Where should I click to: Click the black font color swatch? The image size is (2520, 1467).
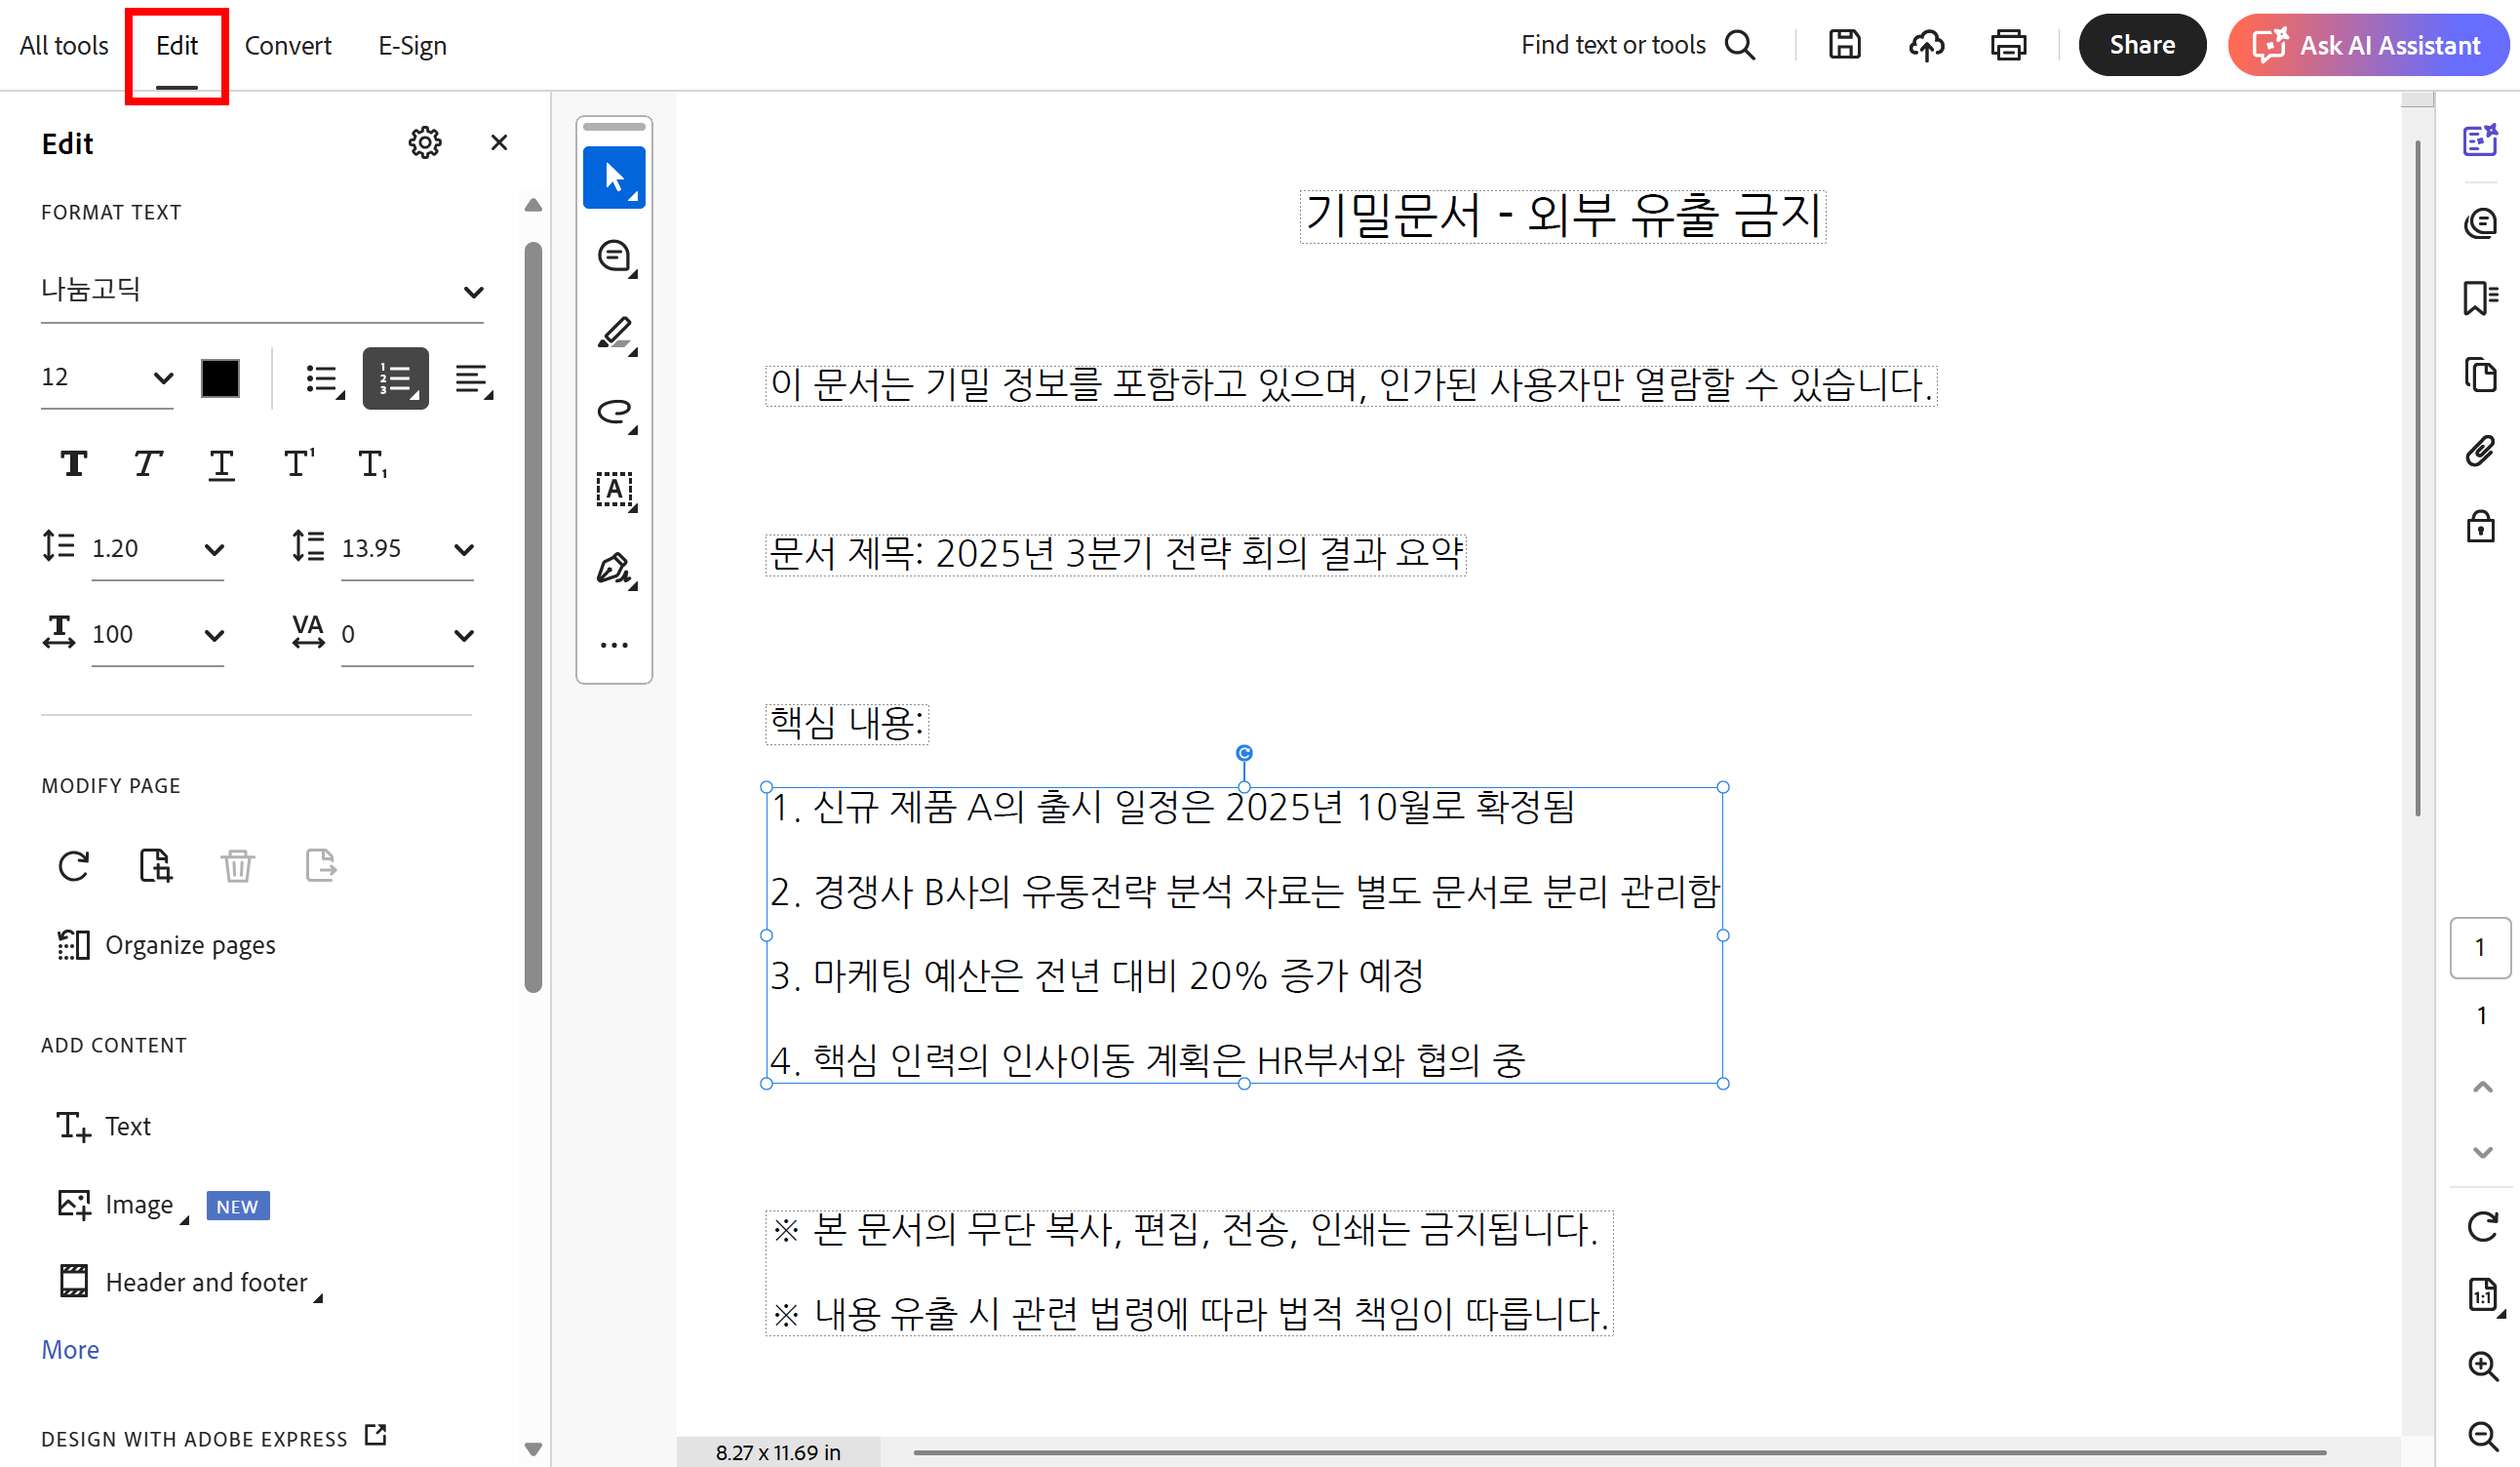[x=220, y=378]
